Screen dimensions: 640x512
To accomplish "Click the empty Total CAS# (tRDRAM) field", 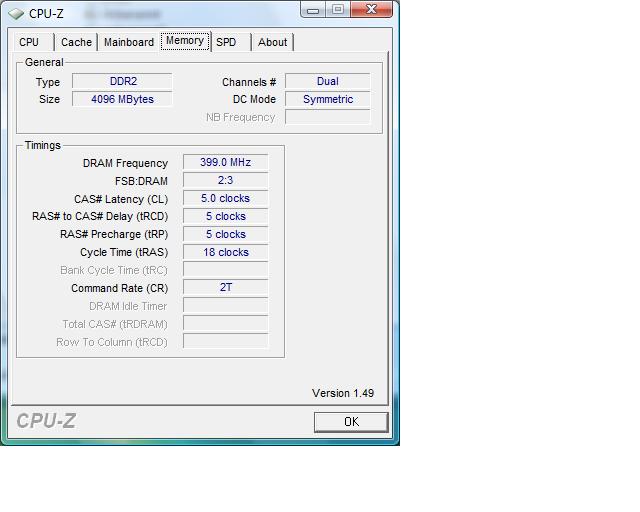I will 226,323.
